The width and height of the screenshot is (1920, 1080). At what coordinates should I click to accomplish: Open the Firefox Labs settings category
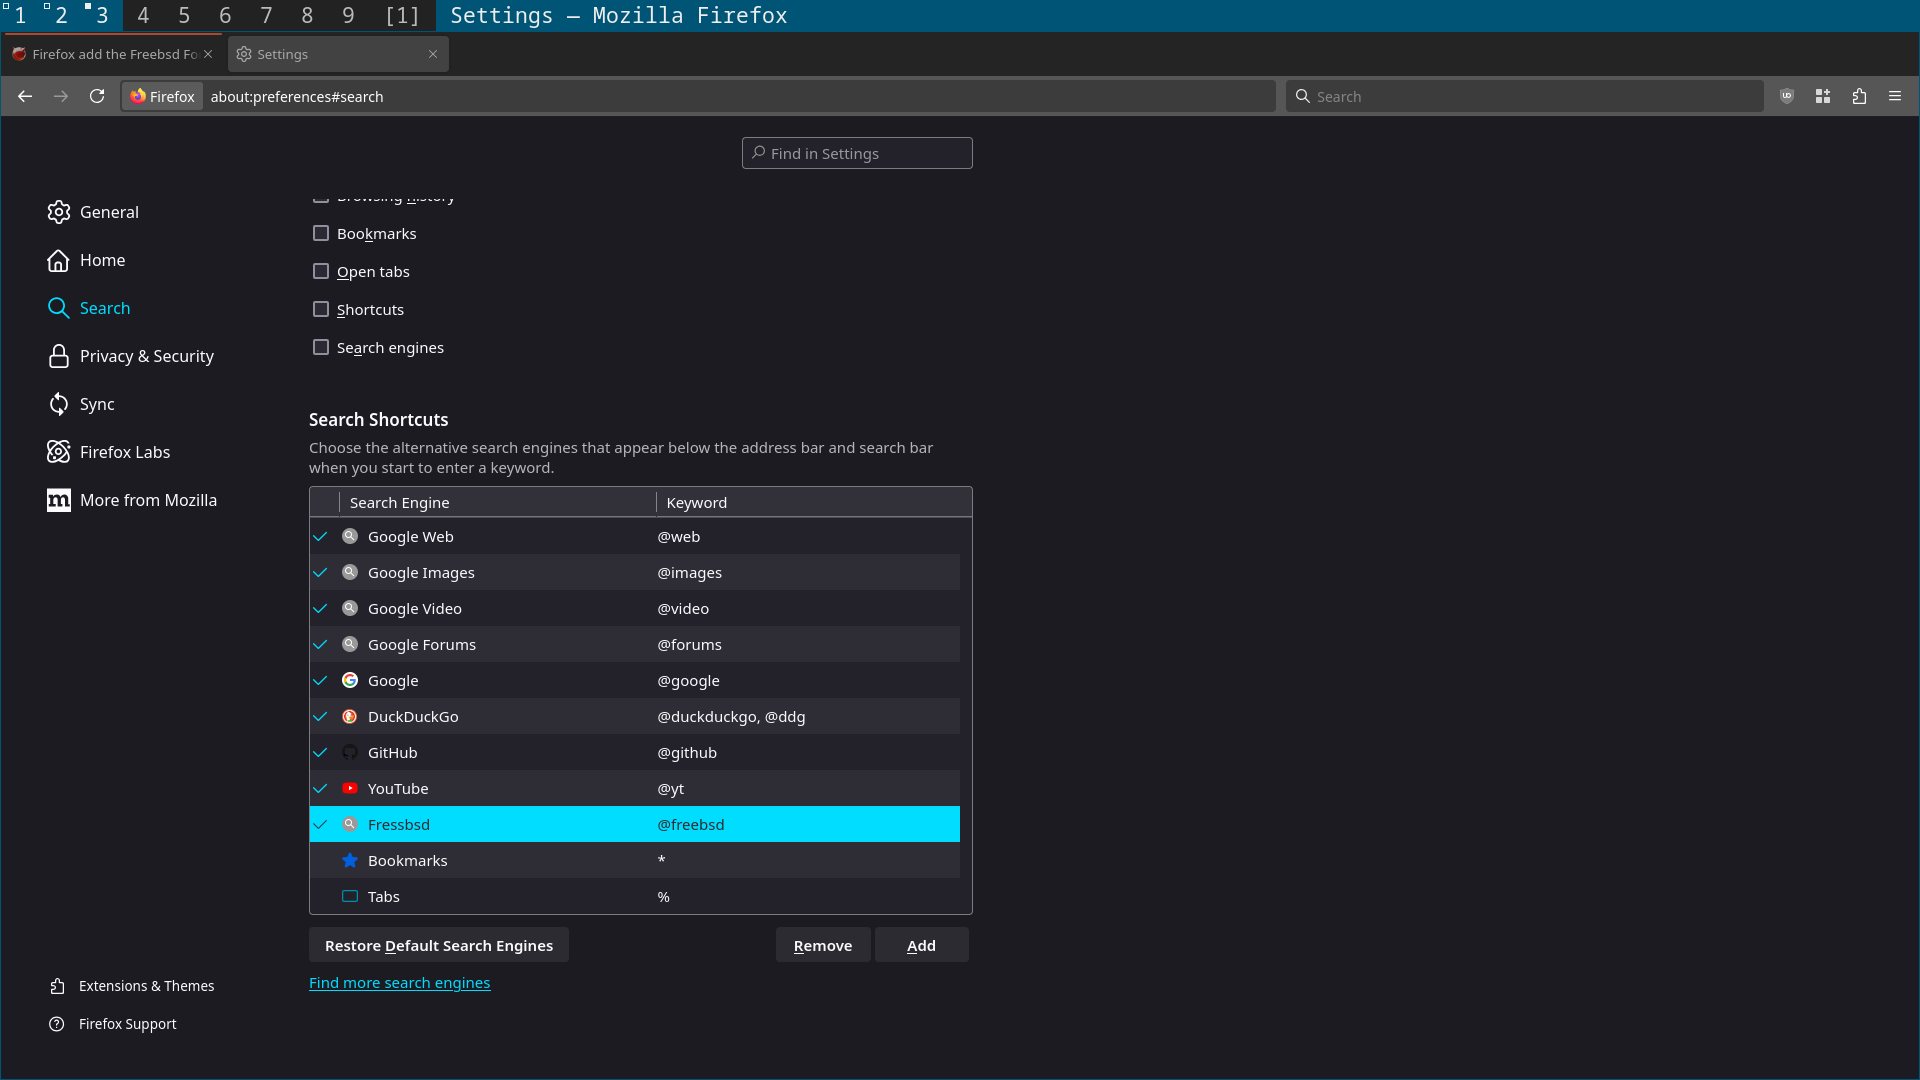(x=124, y=452)
